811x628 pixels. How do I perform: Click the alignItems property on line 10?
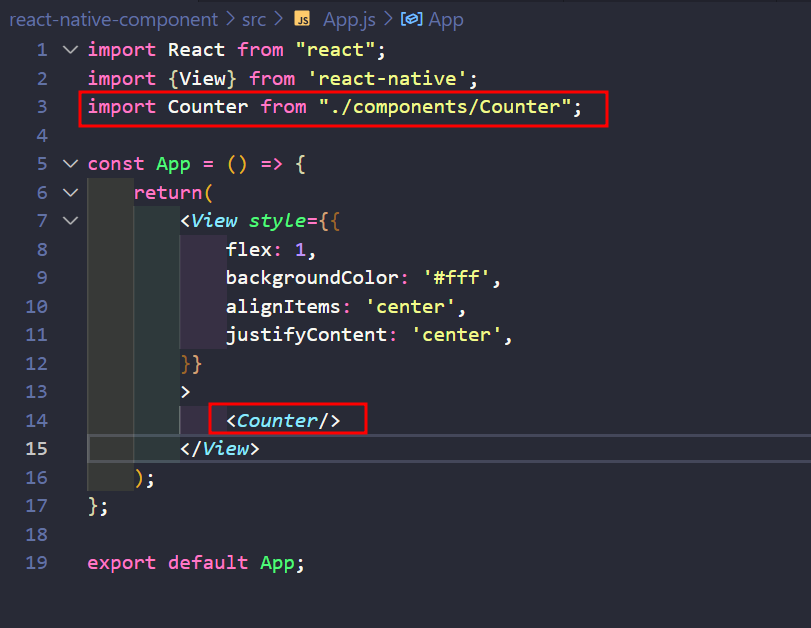coord(283,307)
